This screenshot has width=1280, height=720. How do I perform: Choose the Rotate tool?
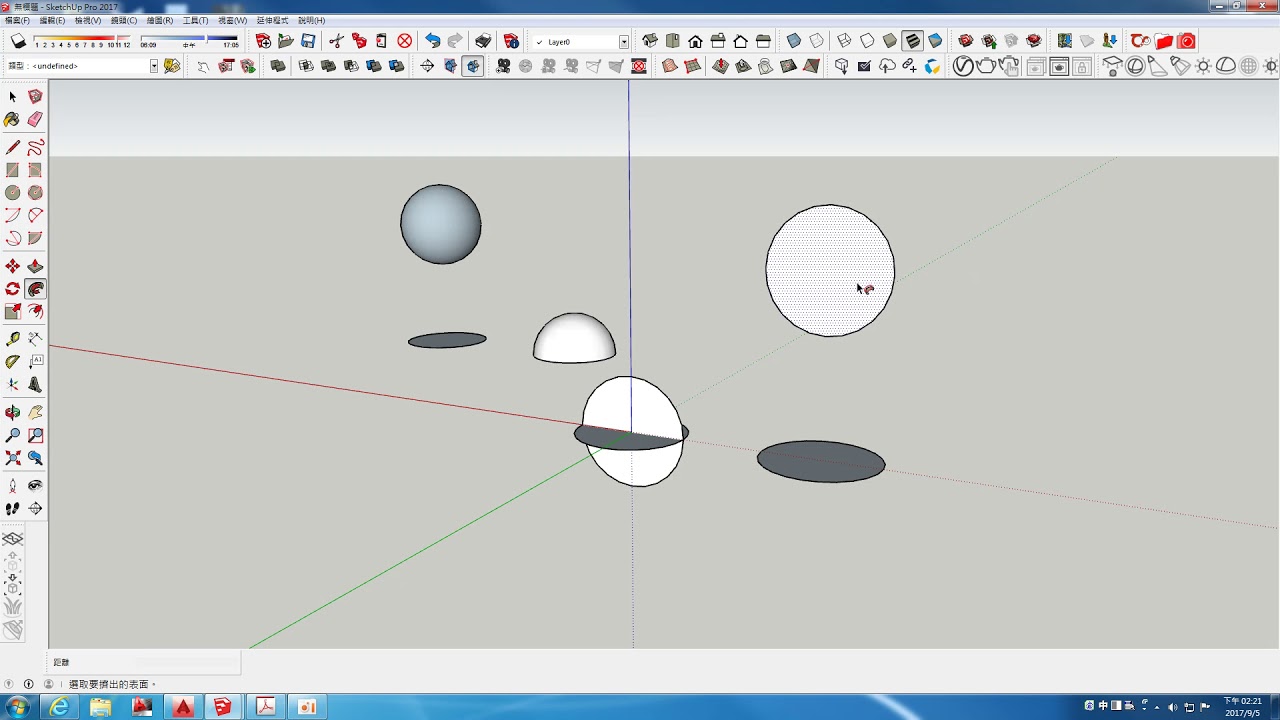tap(12, 289)
